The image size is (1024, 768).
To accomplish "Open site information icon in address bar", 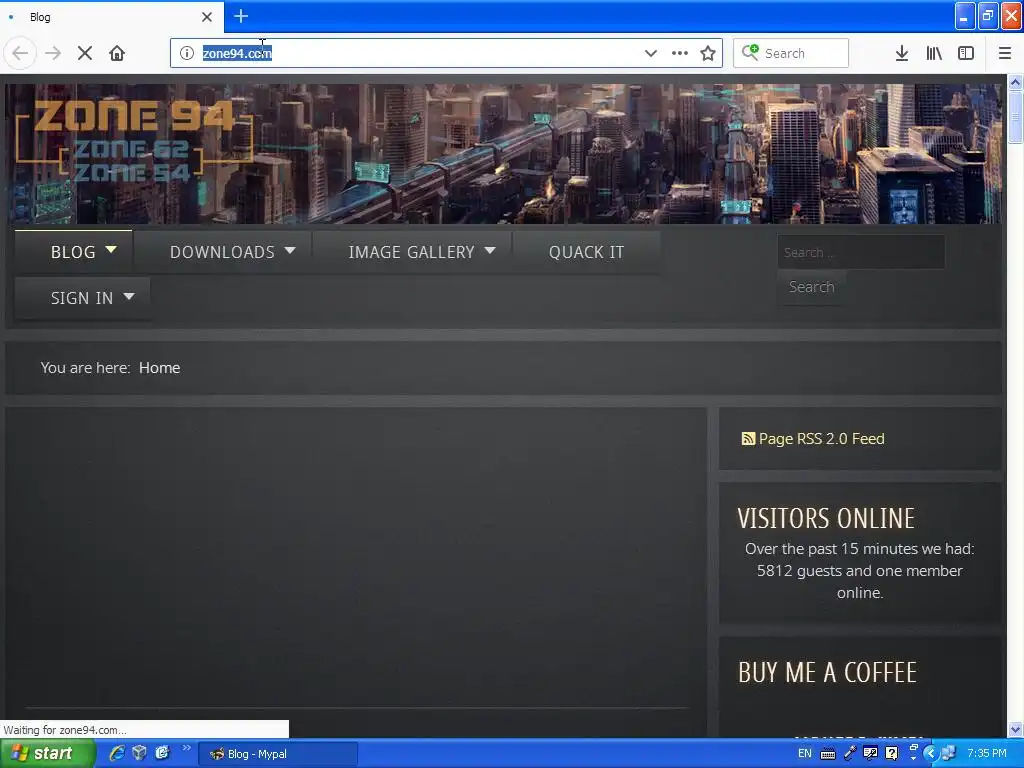I will click(187, 53).
